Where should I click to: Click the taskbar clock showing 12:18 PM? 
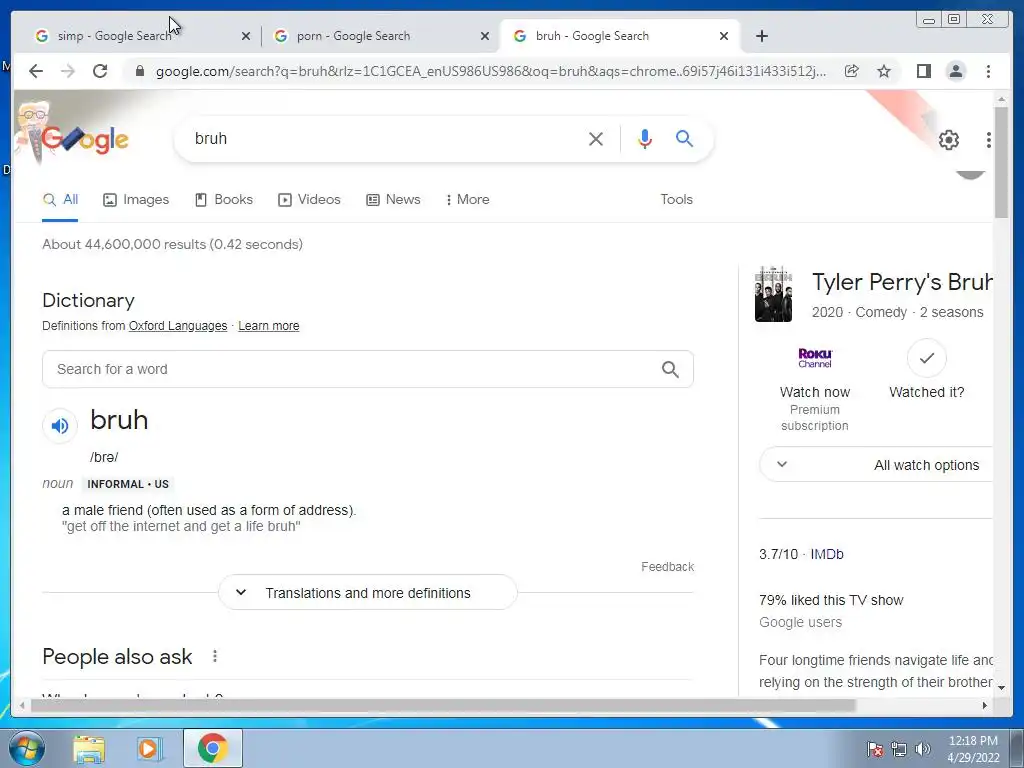click(973, 748)
